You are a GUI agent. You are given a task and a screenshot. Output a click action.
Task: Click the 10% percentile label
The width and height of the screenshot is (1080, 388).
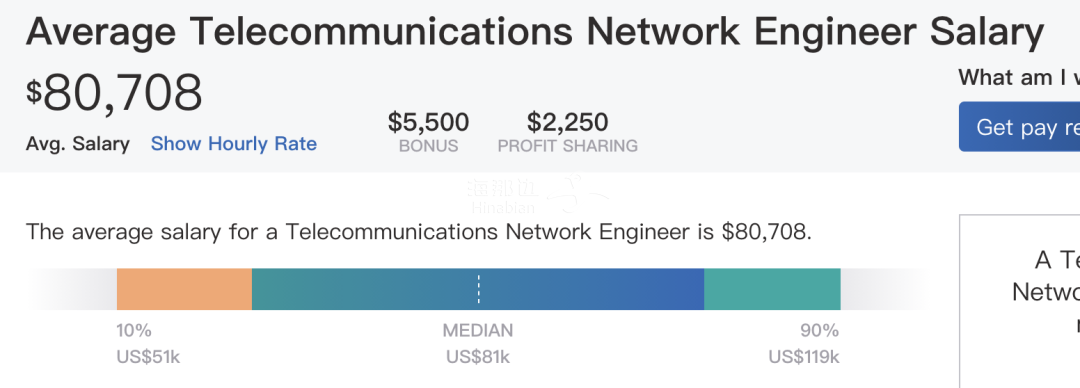(x=134, y=331)
